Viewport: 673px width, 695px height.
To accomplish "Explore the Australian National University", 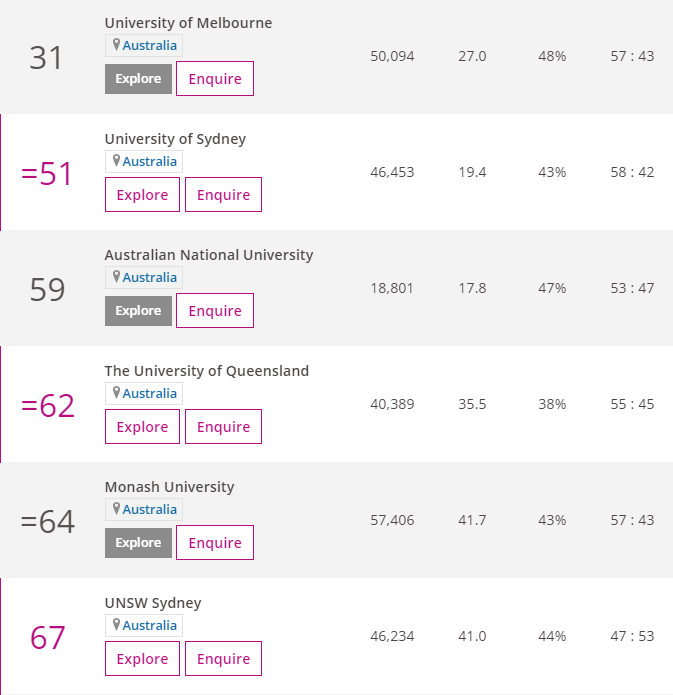I will [138, 311].
